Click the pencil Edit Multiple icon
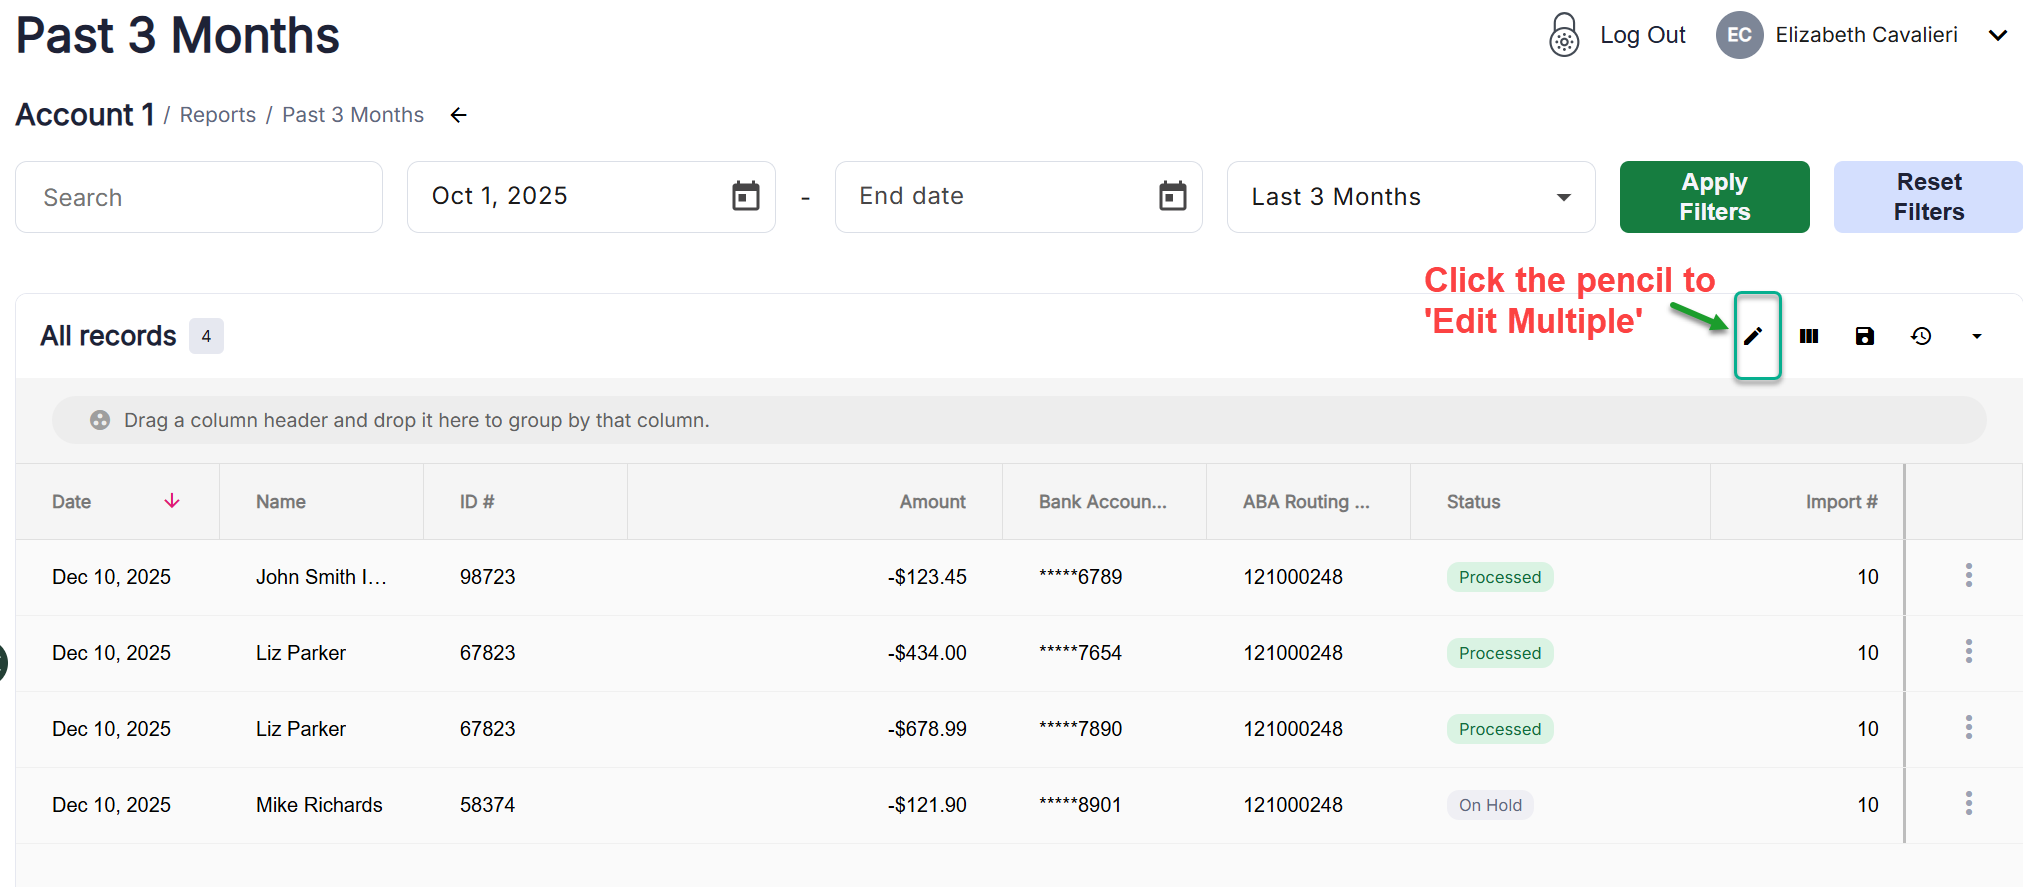 coord(1753,336)
